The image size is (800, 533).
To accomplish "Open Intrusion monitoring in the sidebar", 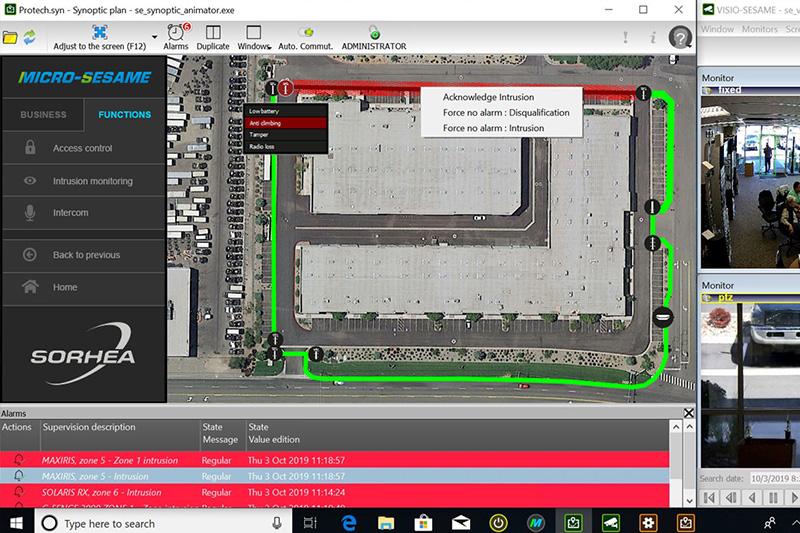I will [x=92, y=181].
